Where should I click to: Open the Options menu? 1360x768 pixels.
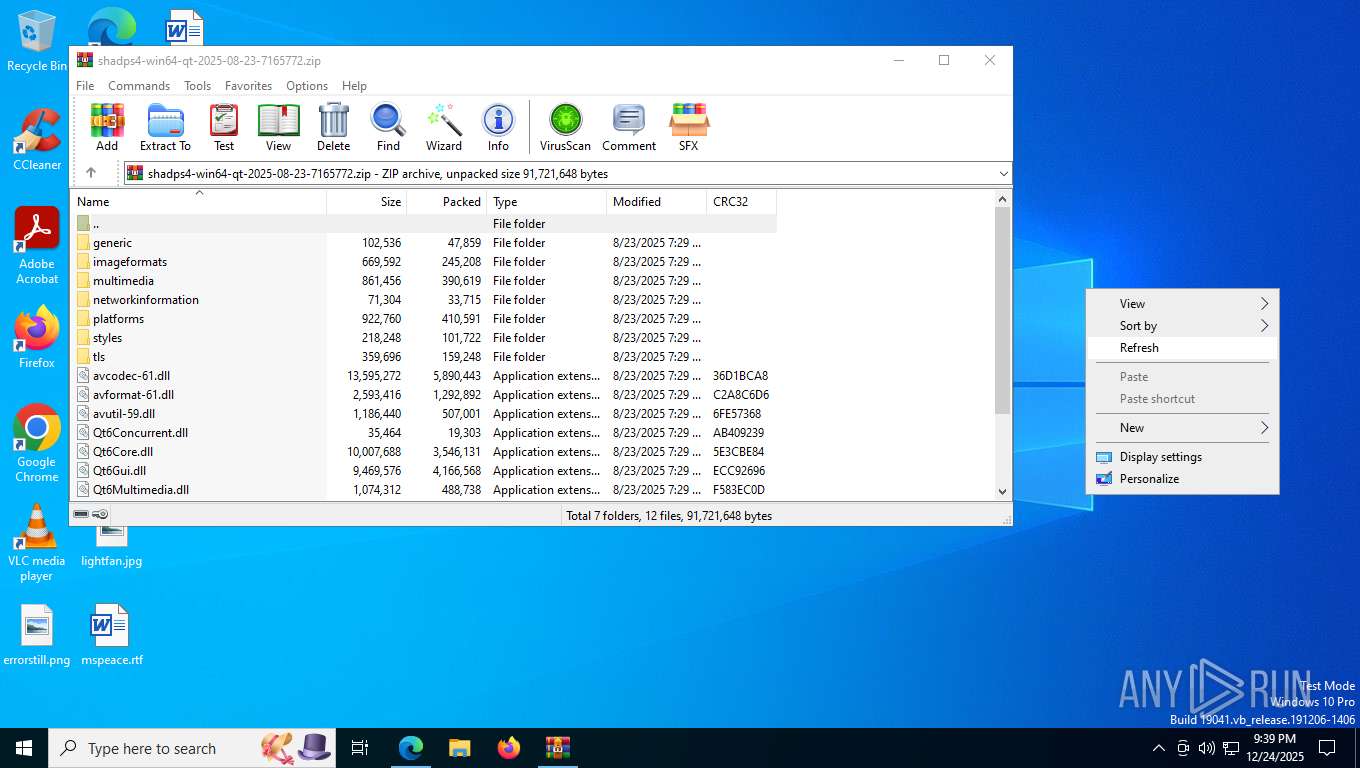point(307,86)
